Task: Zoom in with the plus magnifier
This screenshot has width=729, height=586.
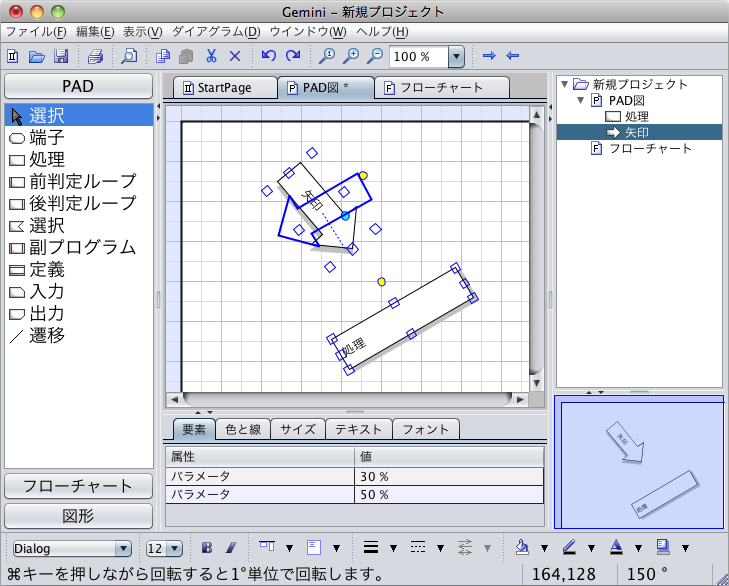Action: tap(351, 56)
